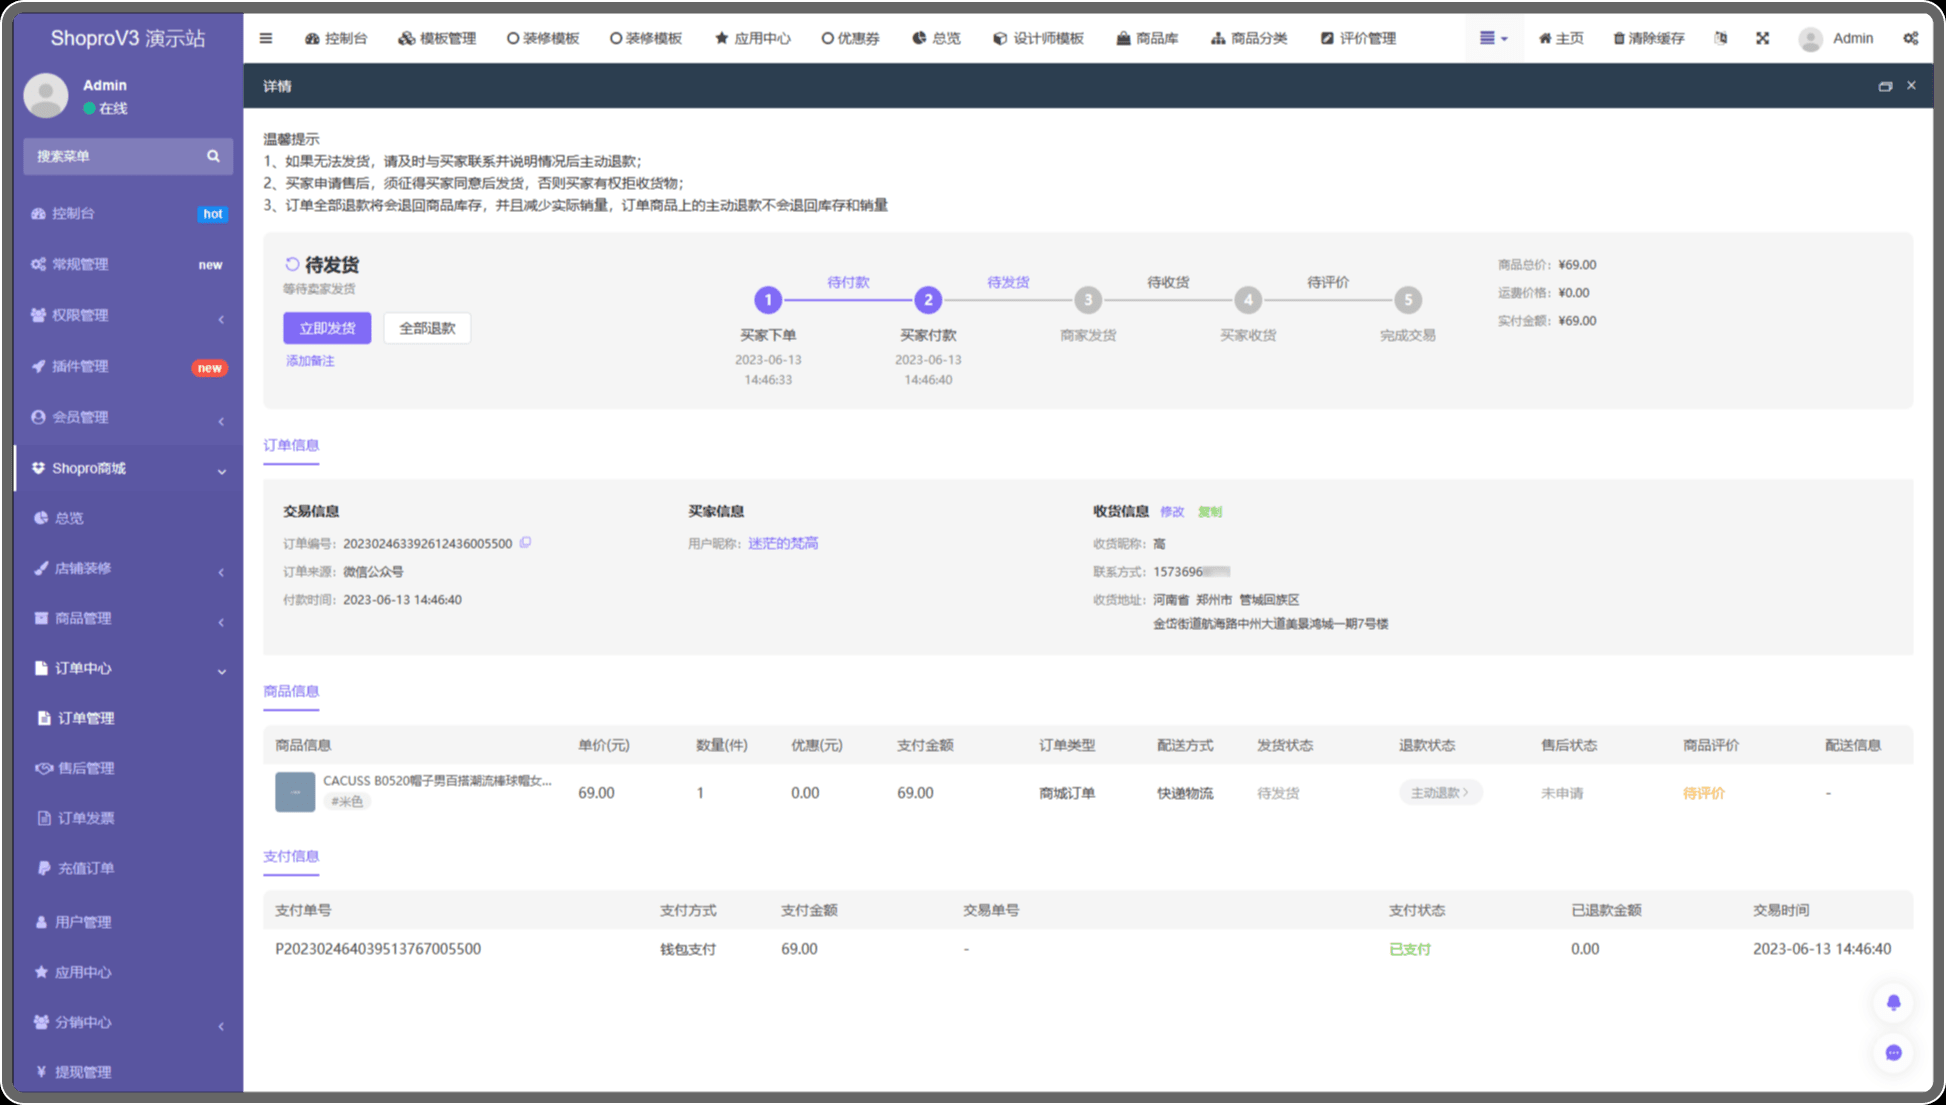Click the 立即发货 button
This screenshot has height=1105, width=1946.
click(x=327, y=328)
